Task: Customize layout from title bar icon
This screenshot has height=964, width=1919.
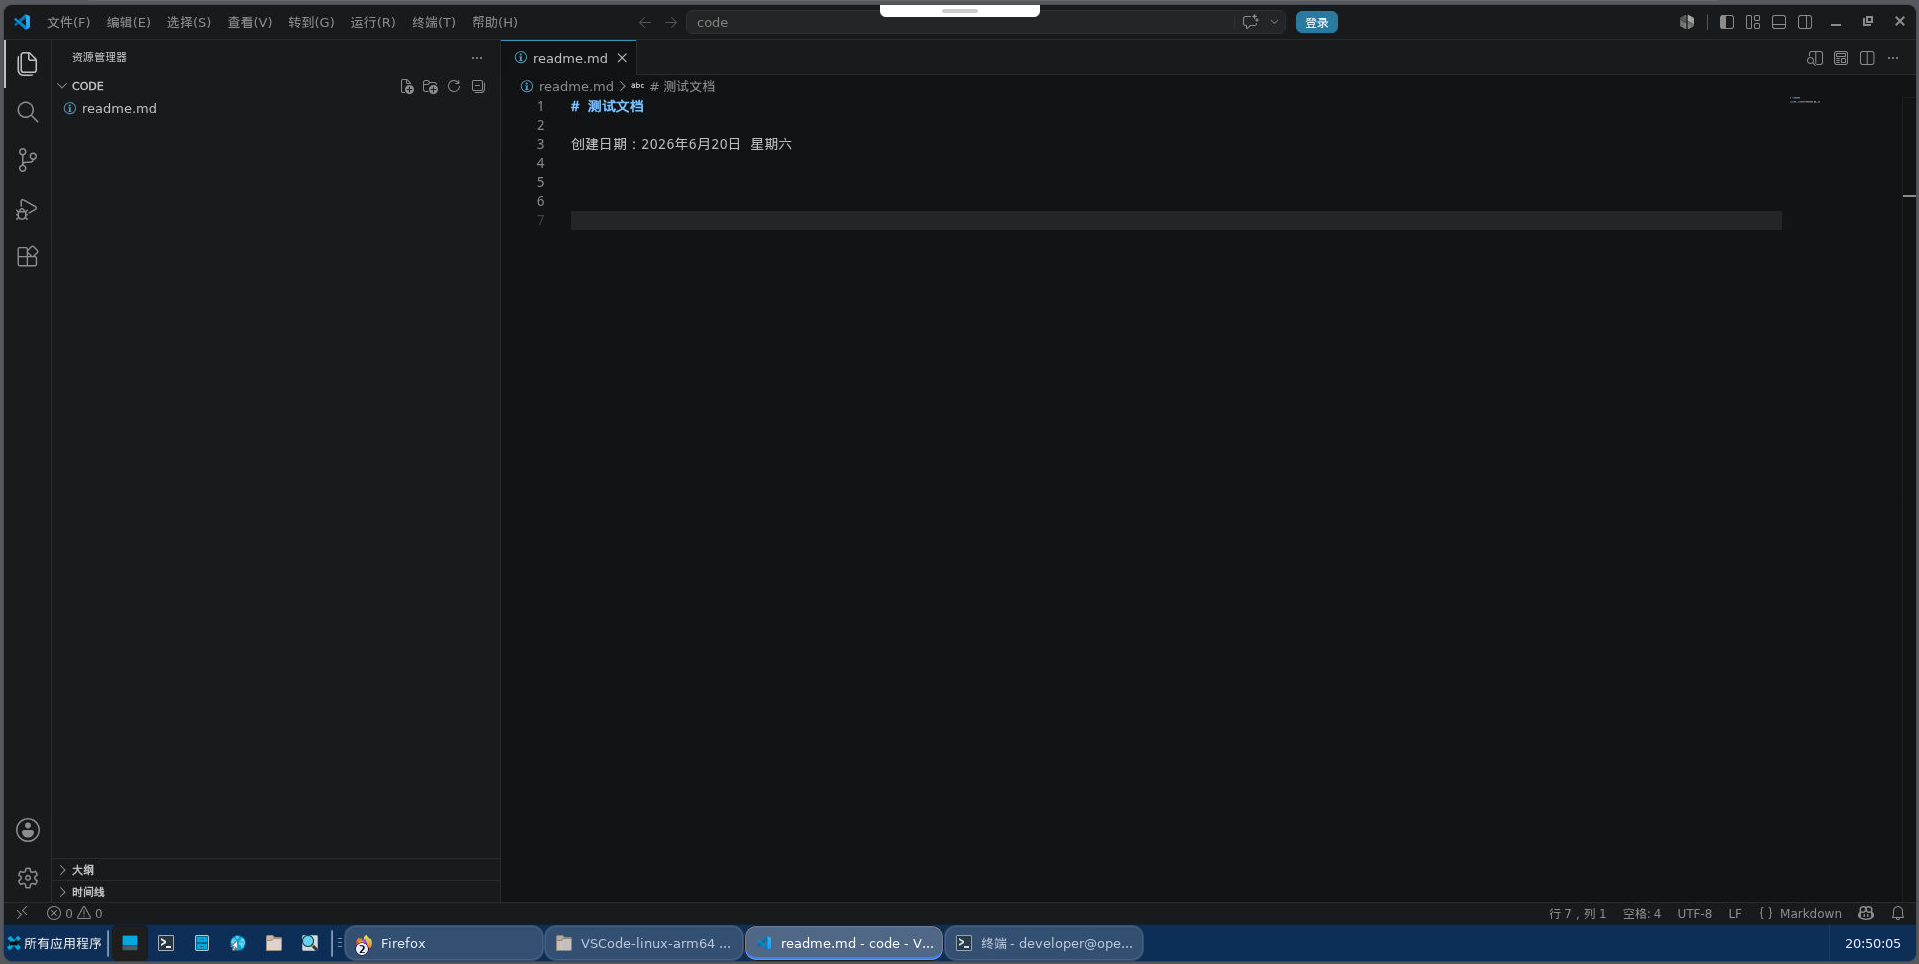Action: point(1753,22)
